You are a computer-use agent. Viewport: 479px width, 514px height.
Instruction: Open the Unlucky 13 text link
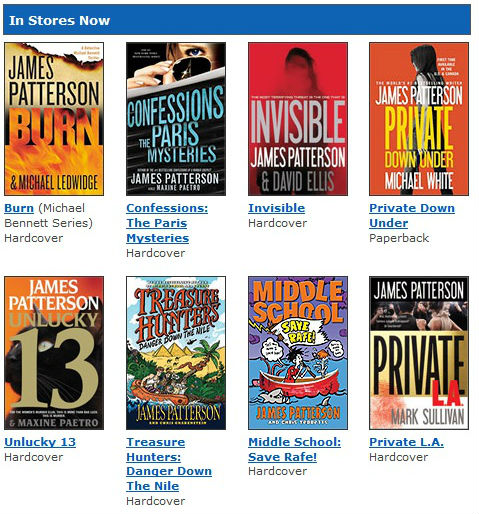(40, 442)
